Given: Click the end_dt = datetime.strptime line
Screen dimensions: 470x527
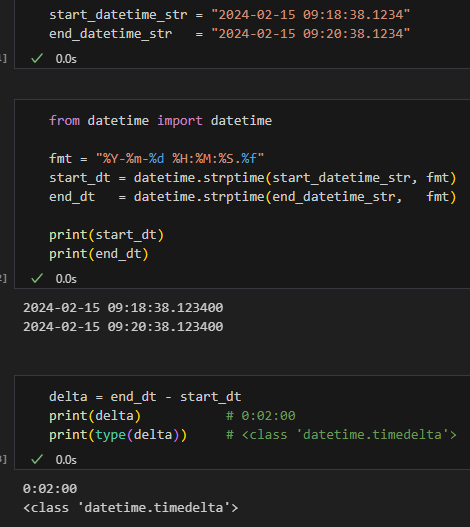Looking at the screenshot, I should click(x=253, y=197).
